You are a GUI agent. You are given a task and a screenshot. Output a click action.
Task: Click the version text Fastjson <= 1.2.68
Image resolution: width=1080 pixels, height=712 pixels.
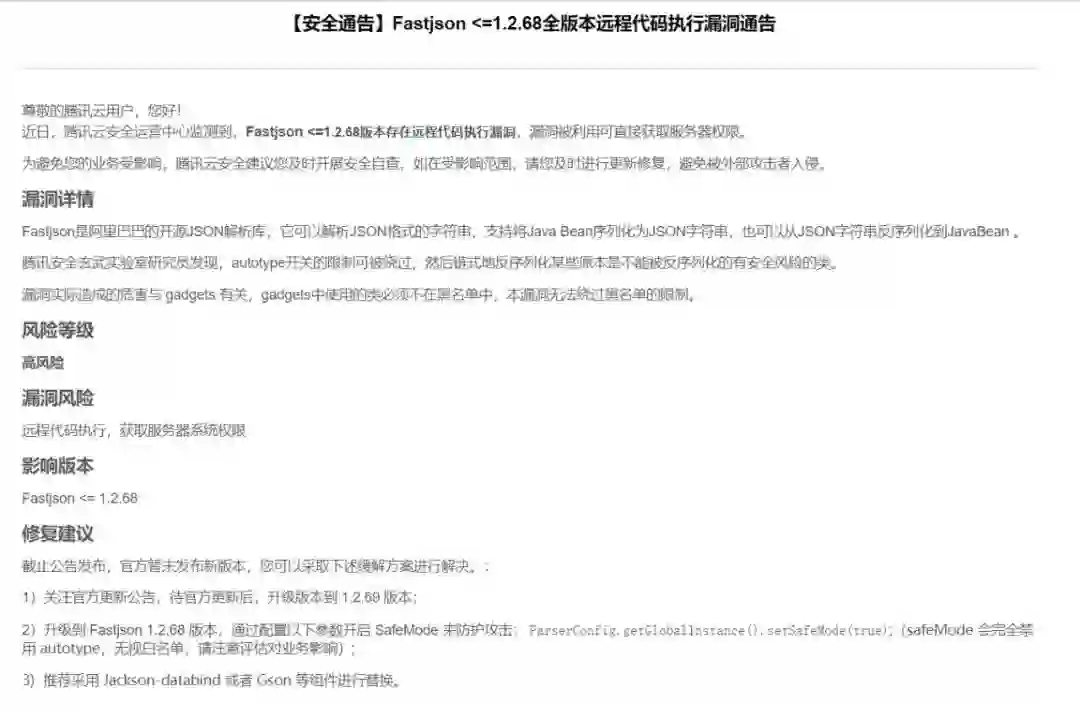(x=79, y=498)
